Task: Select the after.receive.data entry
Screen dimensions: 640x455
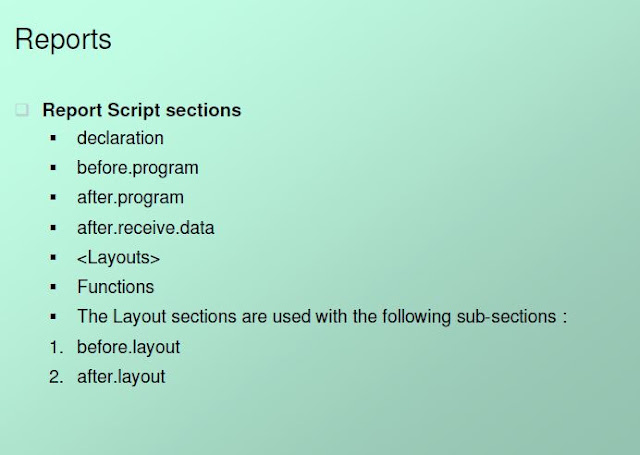Action: pyautogui.click(x=146, y=228)
